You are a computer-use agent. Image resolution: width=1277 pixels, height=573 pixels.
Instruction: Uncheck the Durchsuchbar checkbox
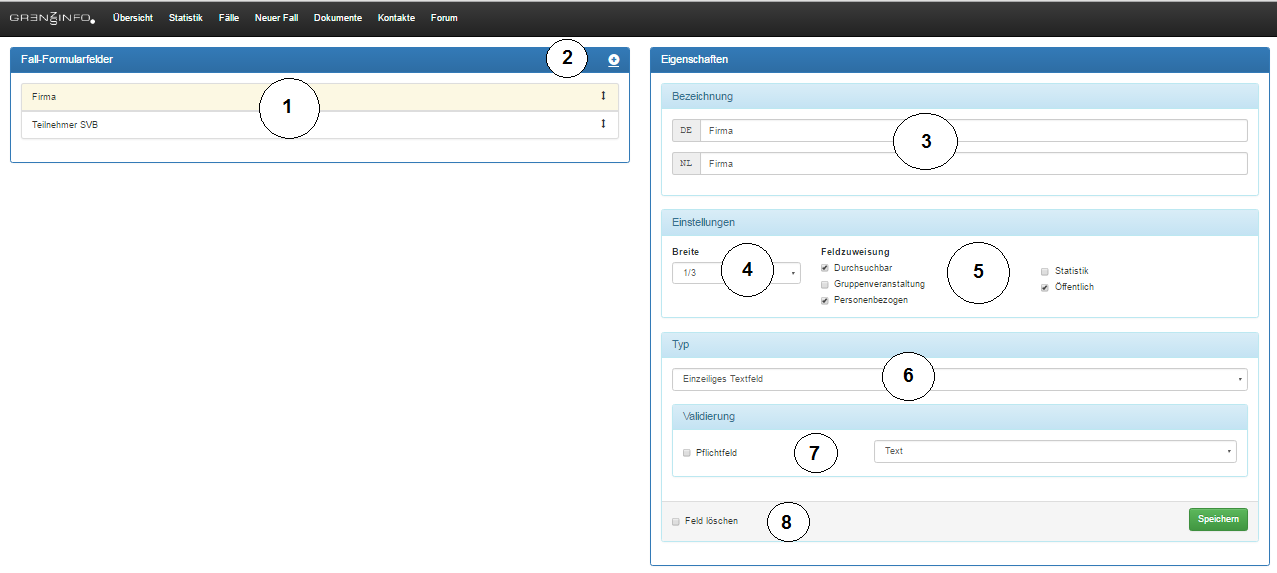[825, 268]
